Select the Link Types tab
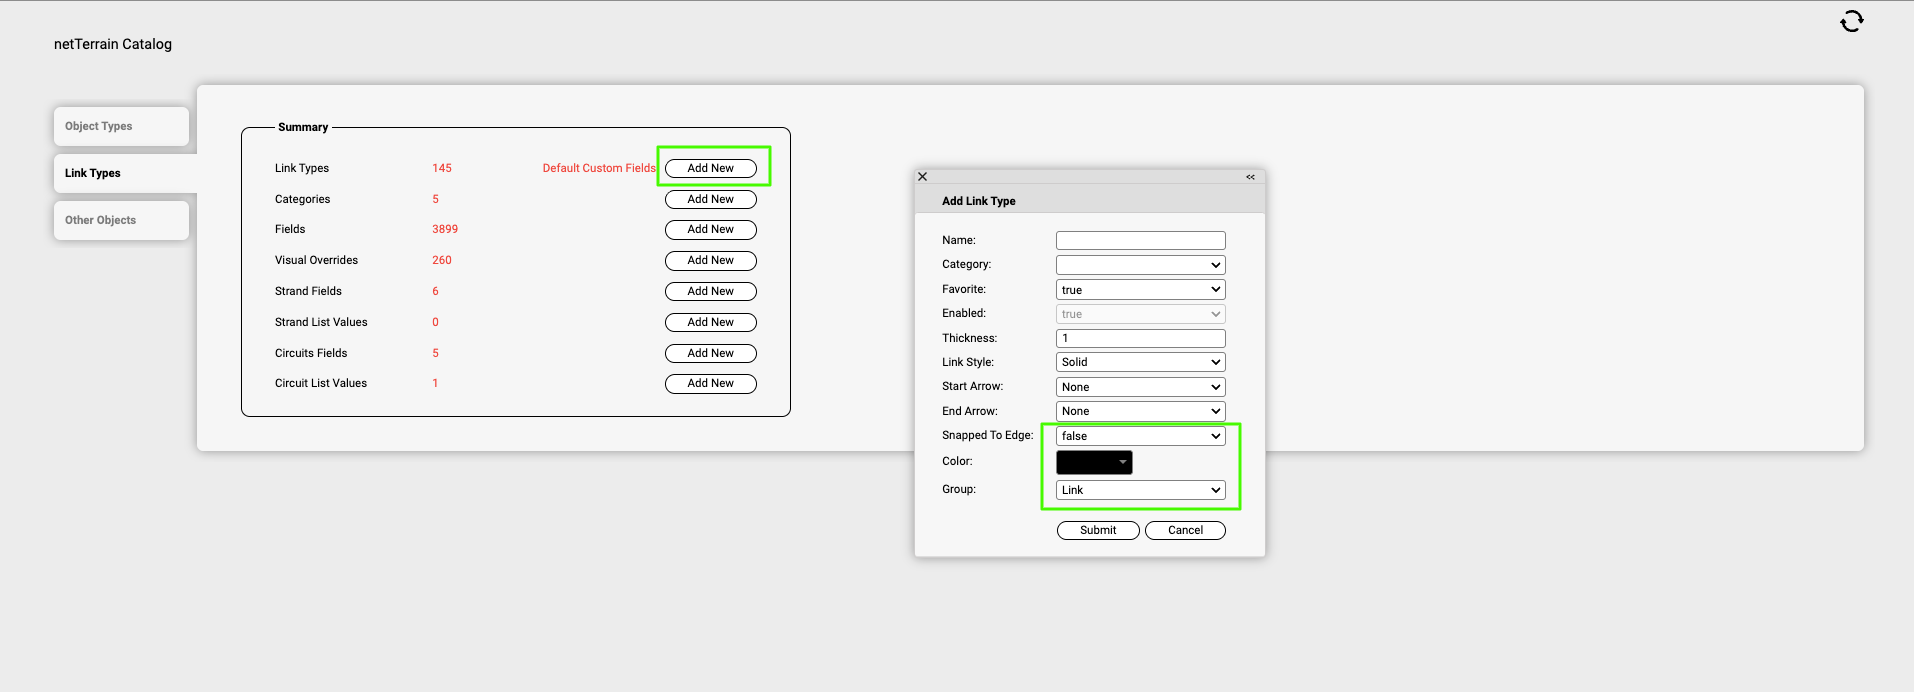This screenshot has height=692, width=1914. 121,173
